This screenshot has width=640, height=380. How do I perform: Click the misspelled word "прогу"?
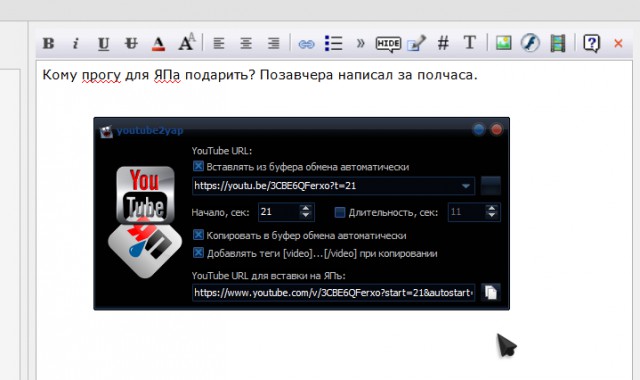101,76
